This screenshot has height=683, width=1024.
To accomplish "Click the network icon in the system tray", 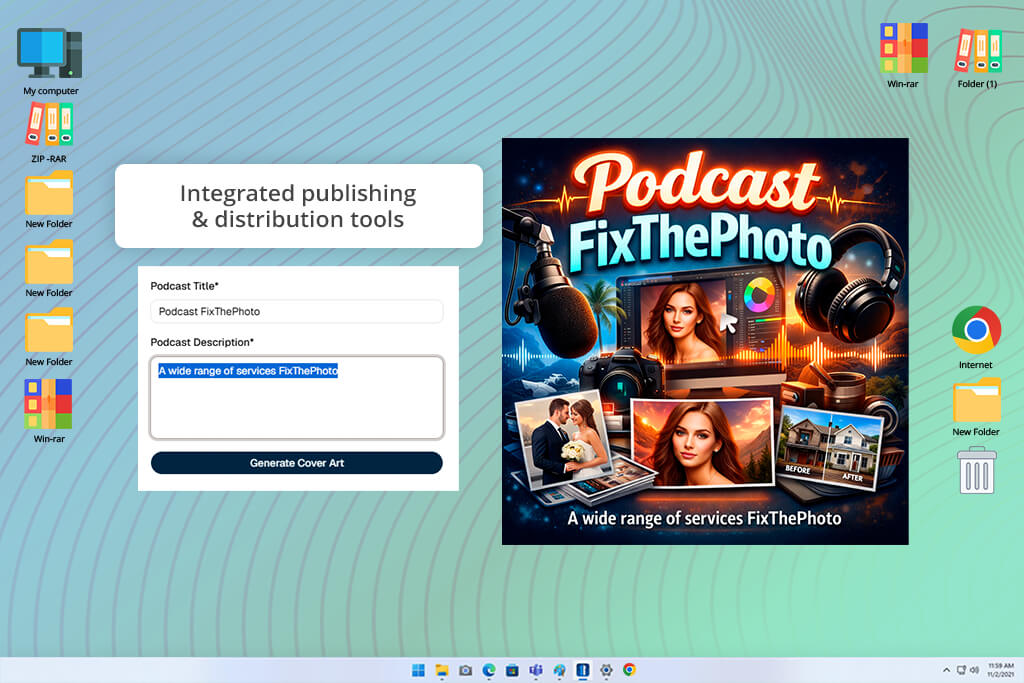I will coord(961,670).
